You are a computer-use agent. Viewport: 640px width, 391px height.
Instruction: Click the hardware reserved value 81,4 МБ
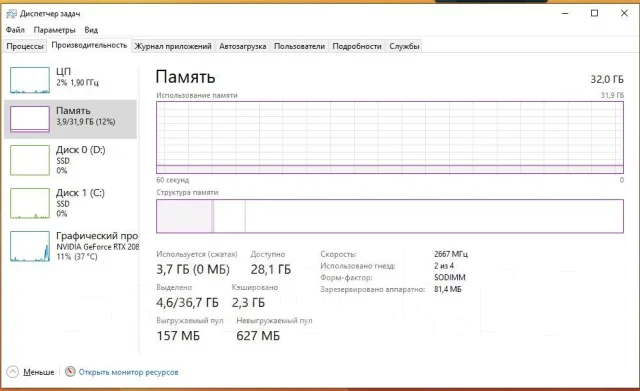[448, 289]
